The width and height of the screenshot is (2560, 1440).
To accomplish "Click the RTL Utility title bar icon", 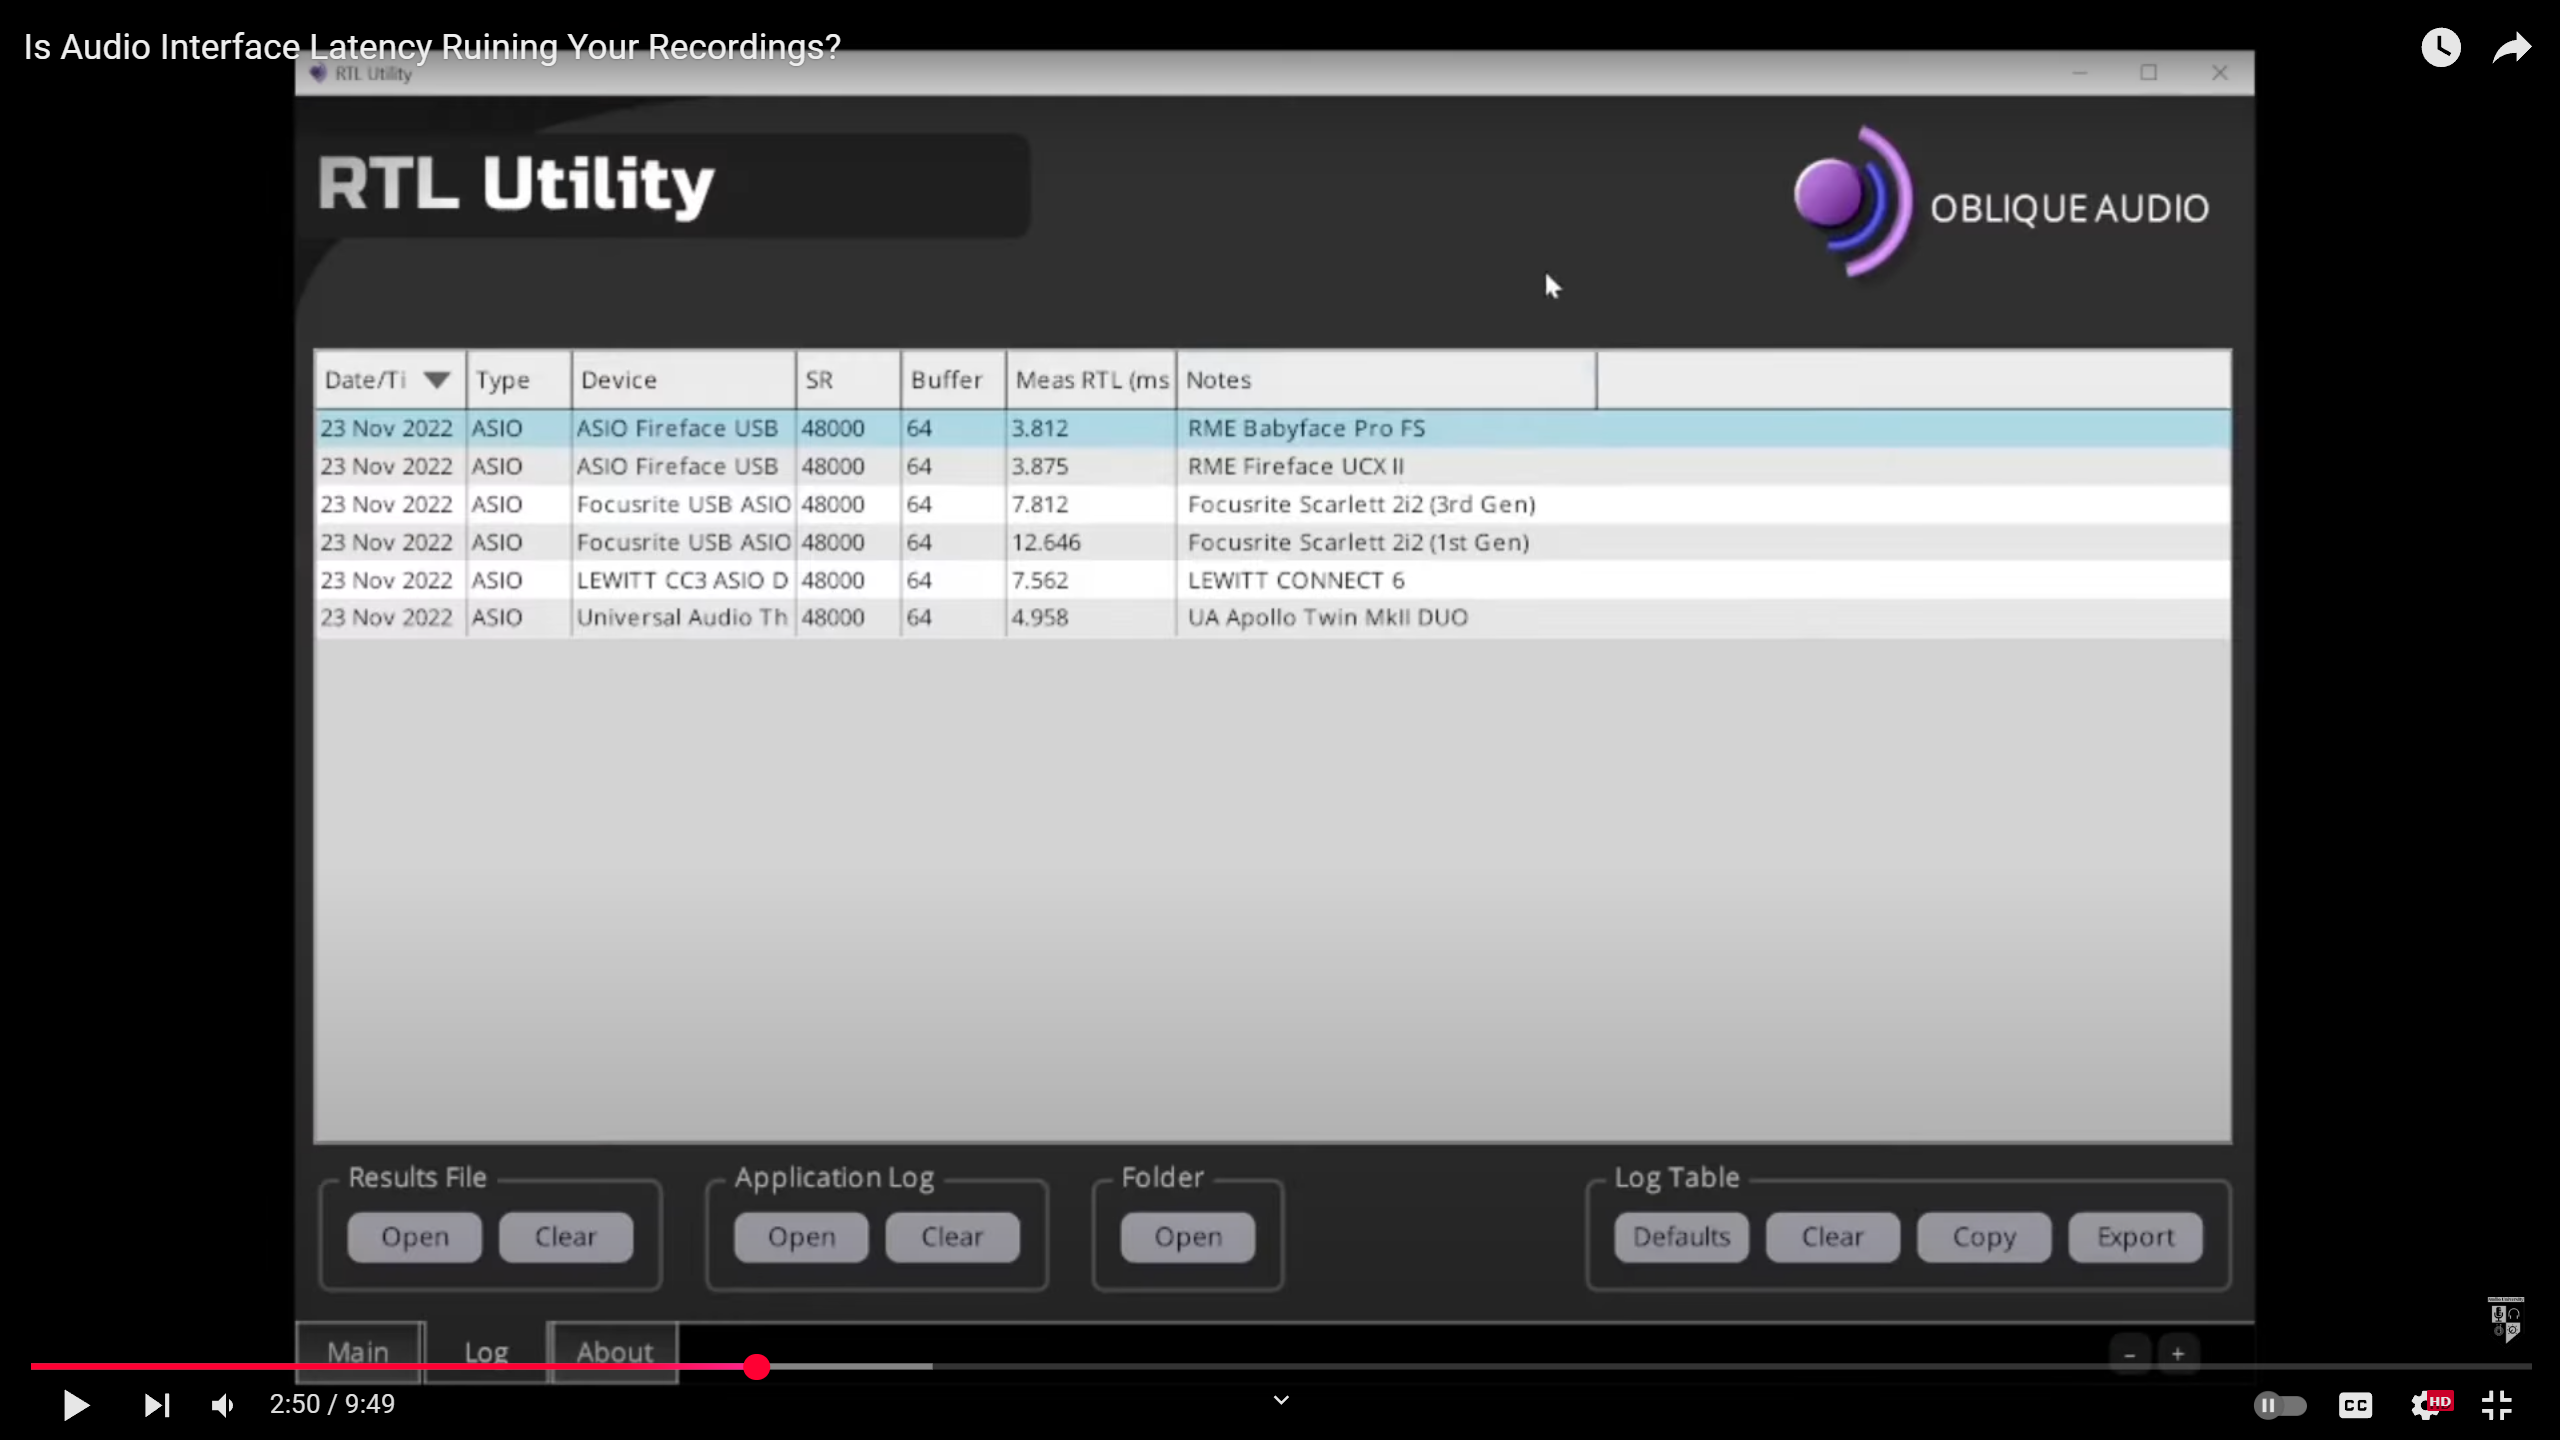I will click(x=319, y=73).
